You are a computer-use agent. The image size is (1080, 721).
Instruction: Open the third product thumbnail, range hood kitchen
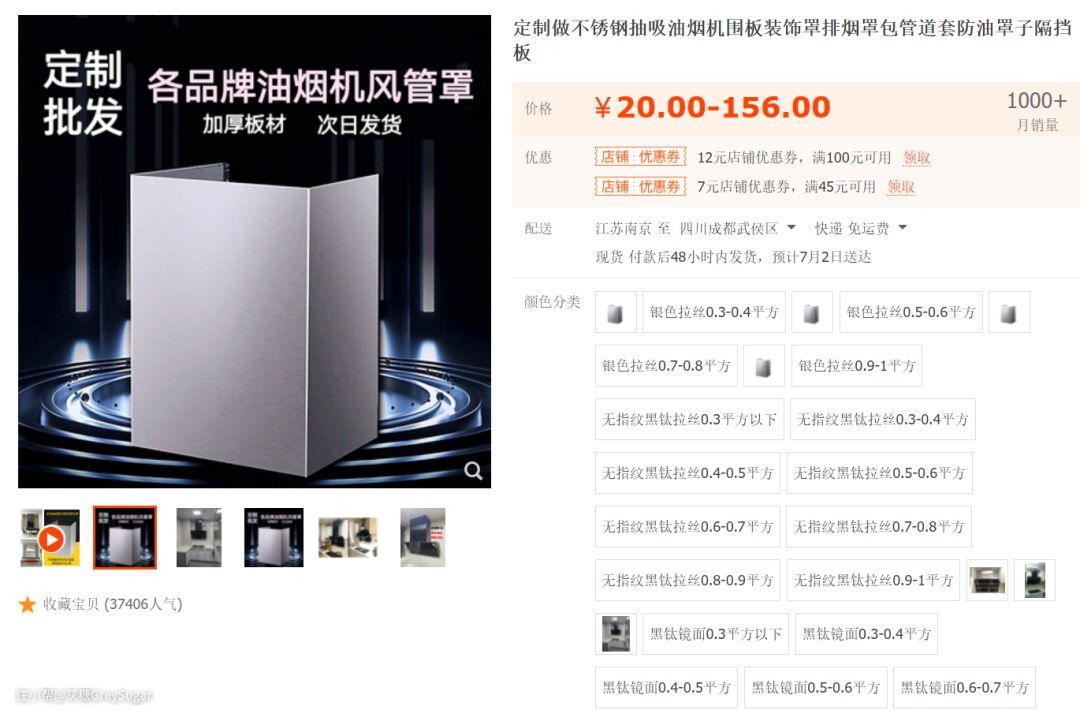199,538
